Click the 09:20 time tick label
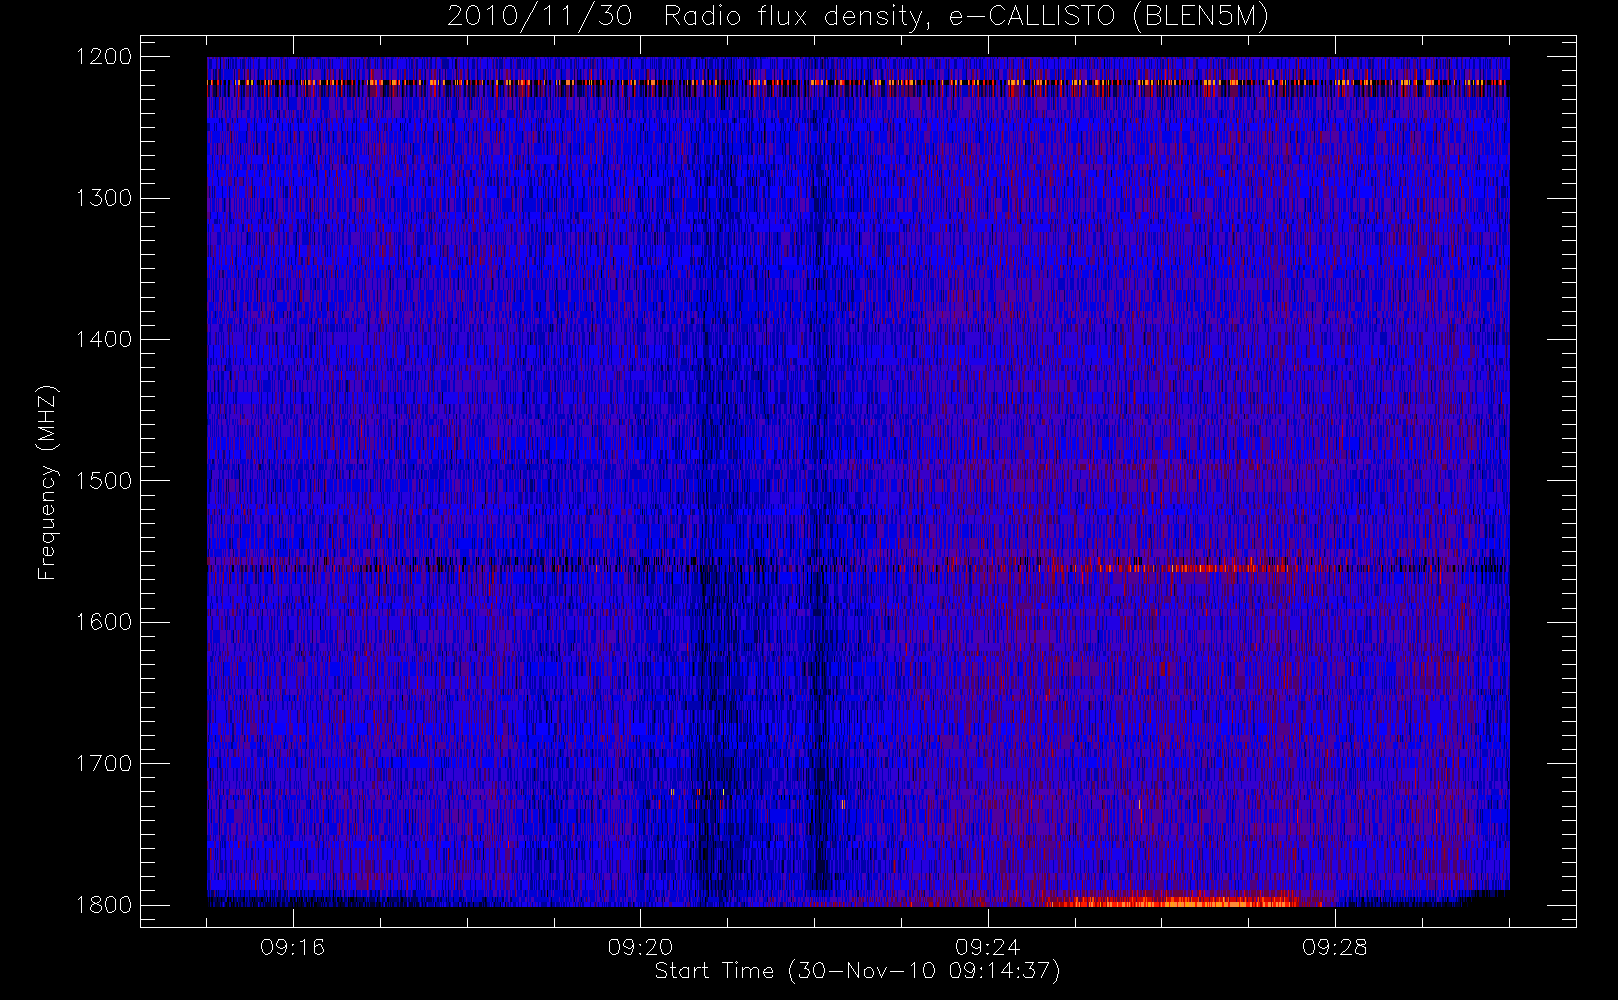This screenshot has height=1000, width=1618. 640,947
